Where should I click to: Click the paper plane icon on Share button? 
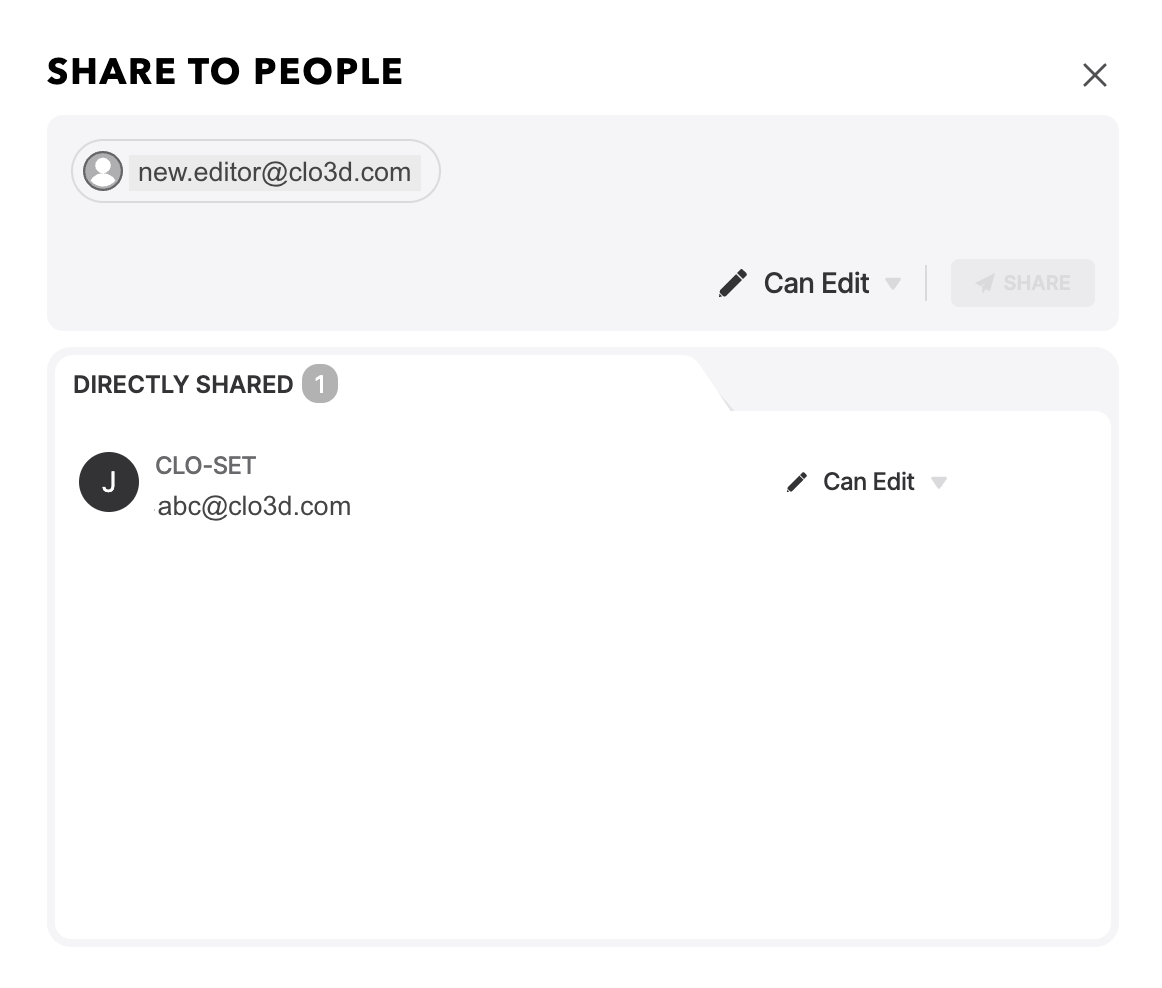coord(985,283)
